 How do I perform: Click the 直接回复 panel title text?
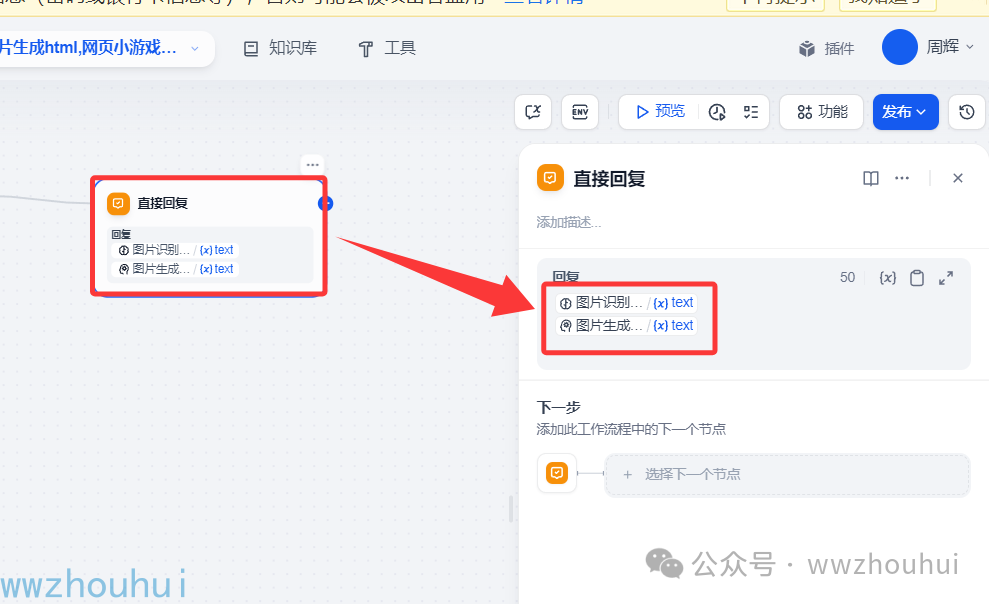[609, 179]
